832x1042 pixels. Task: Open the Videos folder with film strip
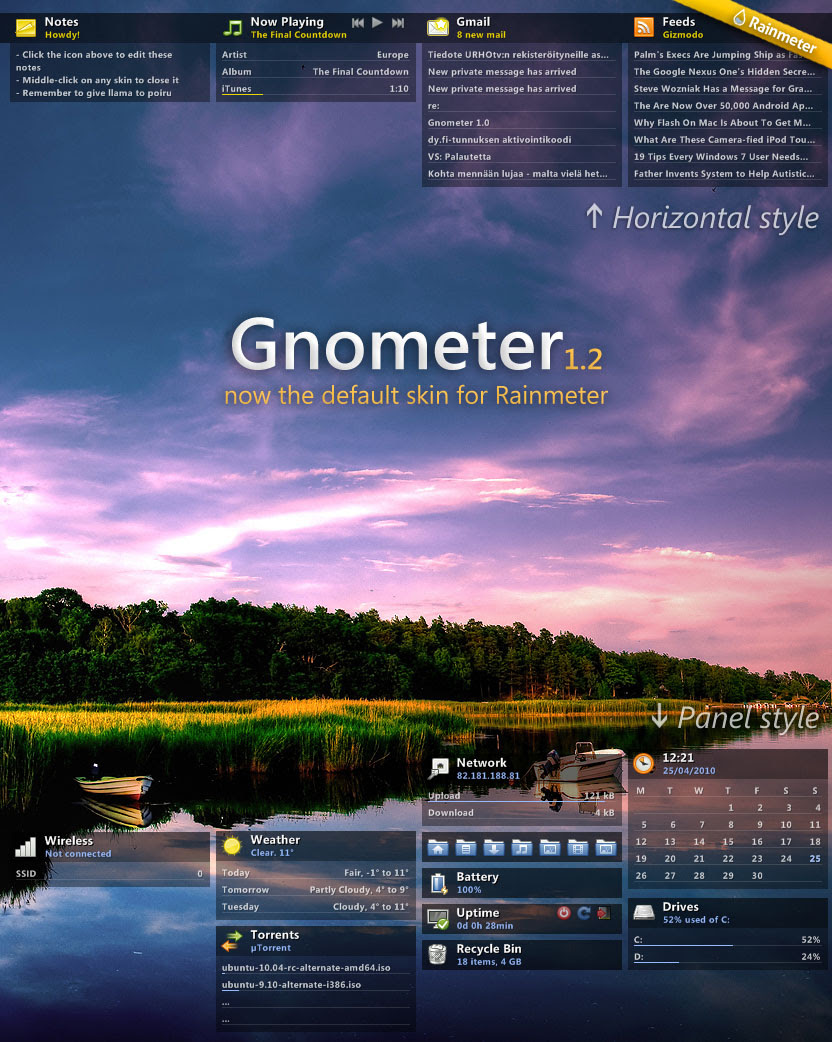pyautogui.click(x=577, y=848)
